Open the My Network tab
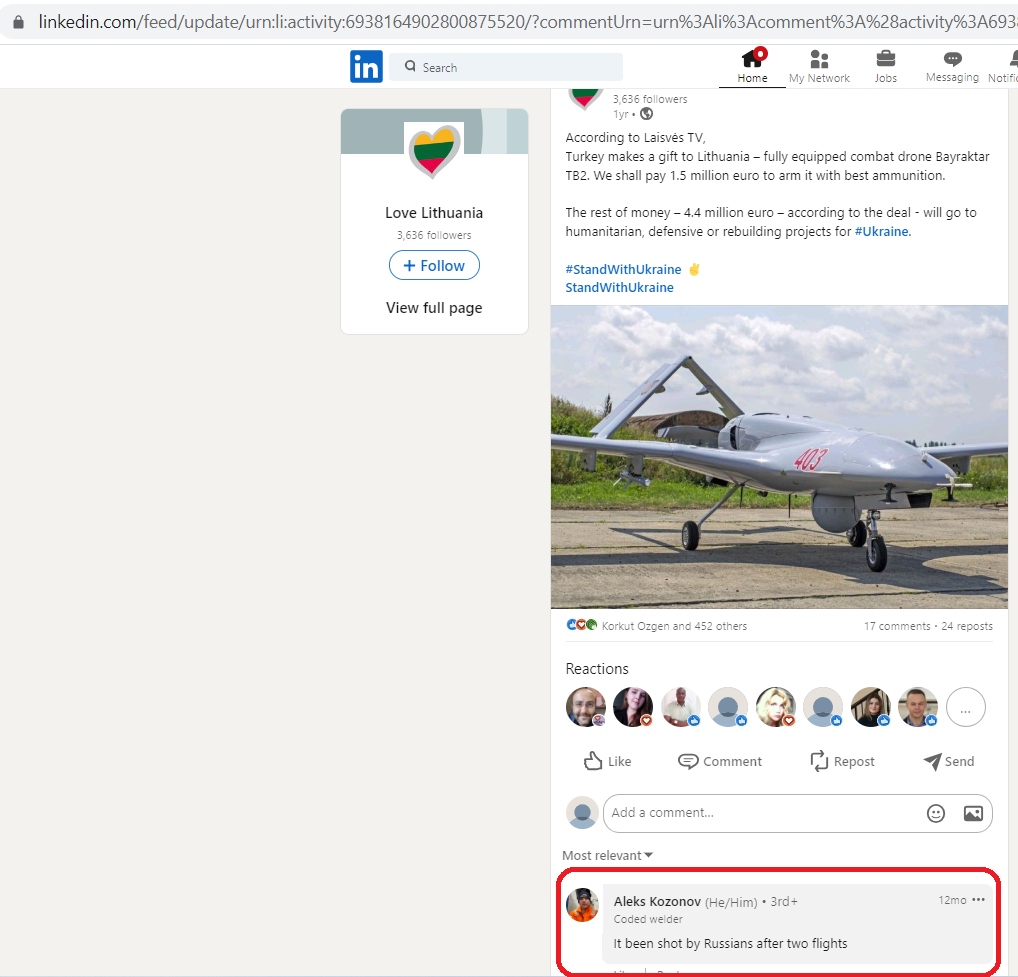1018x977 pixels. click(x=819, y=66)
